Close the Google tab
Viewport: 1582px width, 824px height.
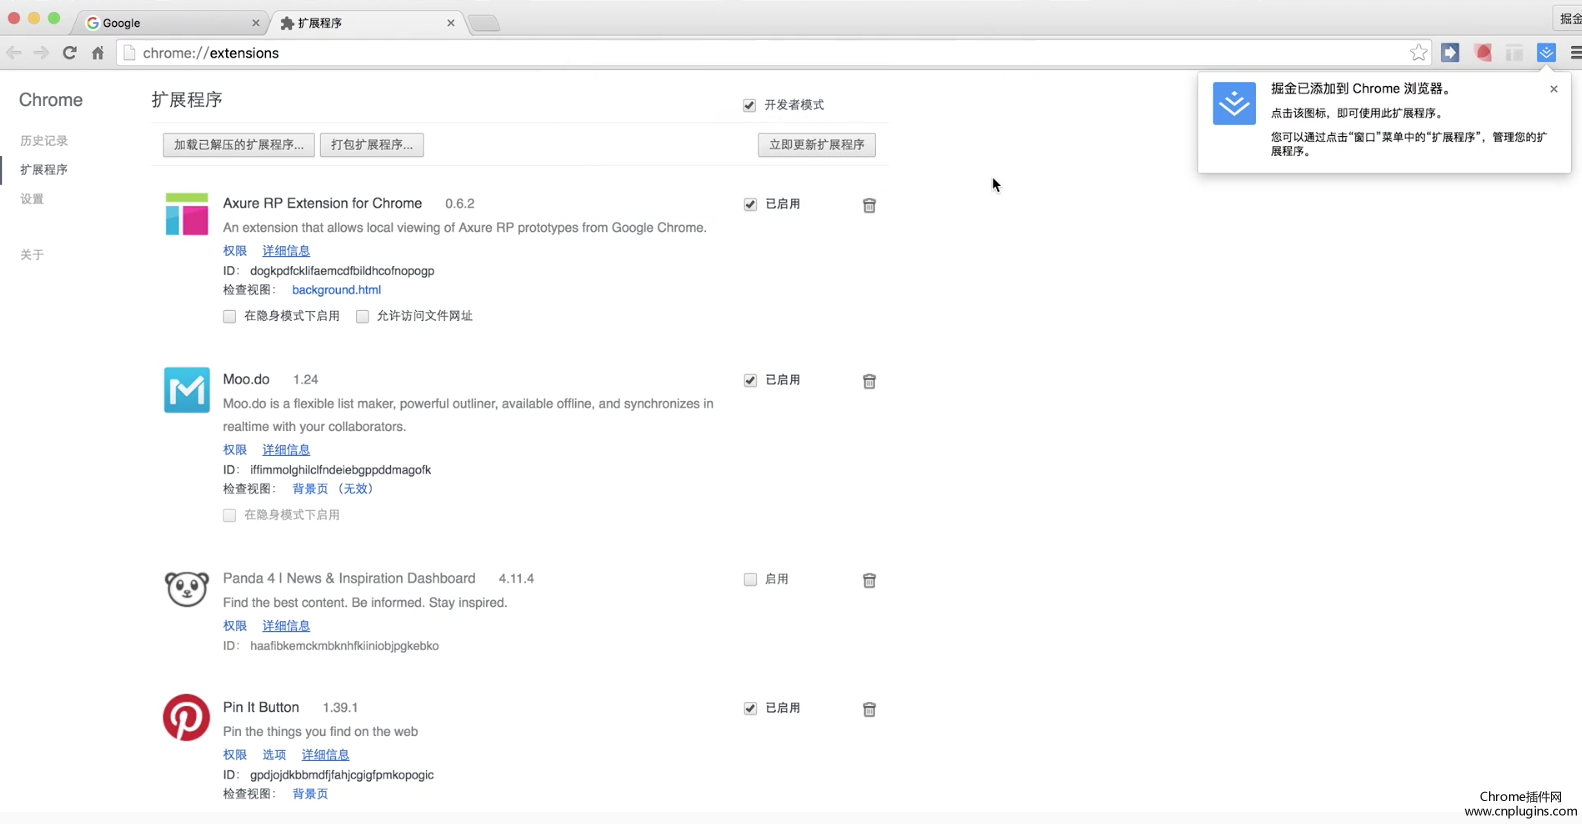[x=255, y=23]
